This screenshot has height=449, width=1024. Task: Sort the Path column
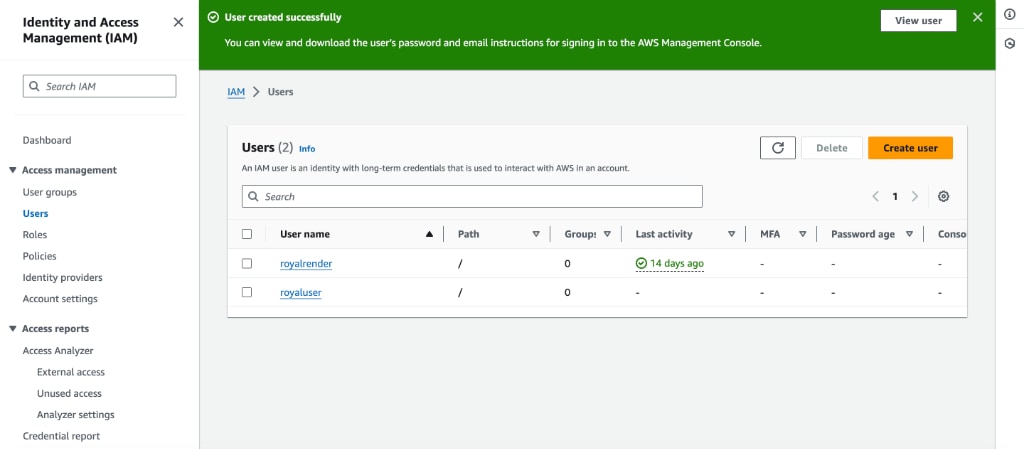(x=536, y=234)
